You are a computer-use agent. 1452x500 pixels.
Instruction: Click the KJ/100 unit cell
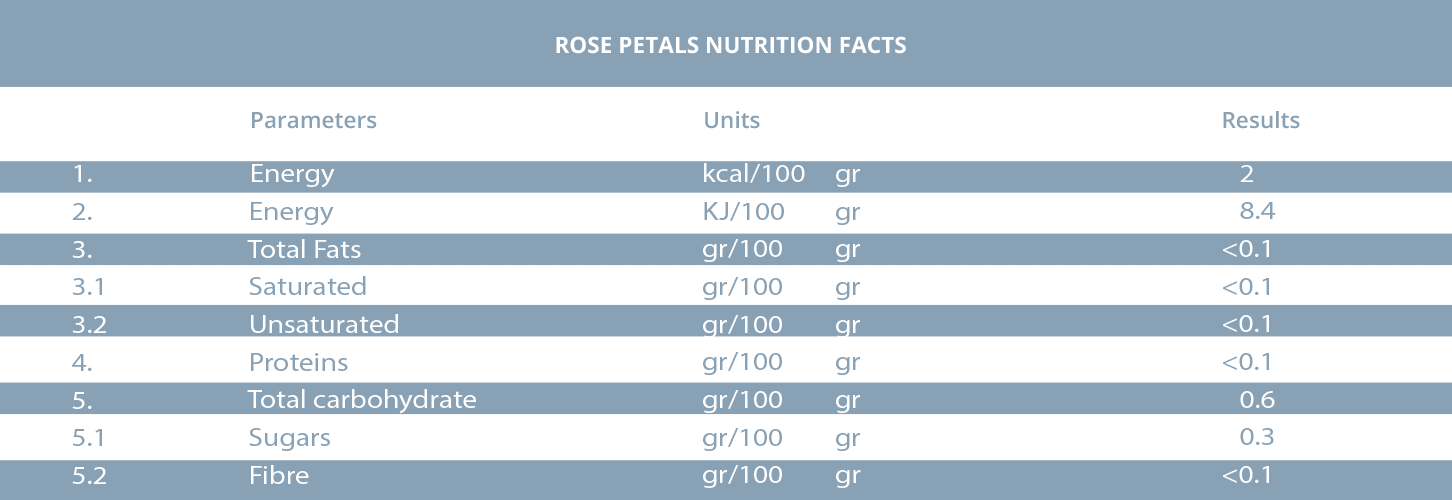(743, 212)
